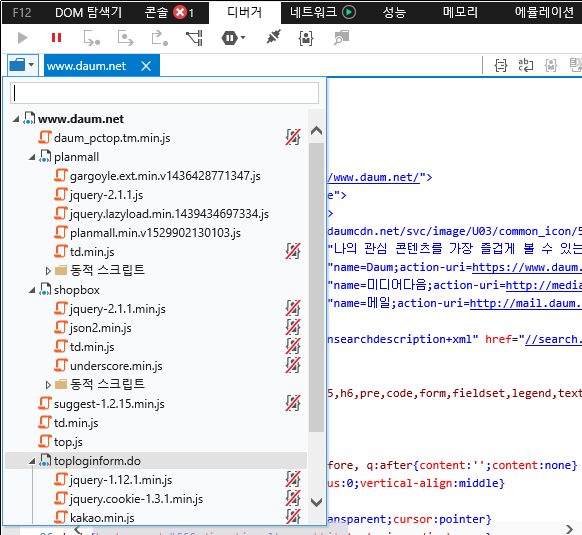Screen dimensions: 582x535
Task: Open the exception behavior dropdown icon
Action: pos(233,38)
